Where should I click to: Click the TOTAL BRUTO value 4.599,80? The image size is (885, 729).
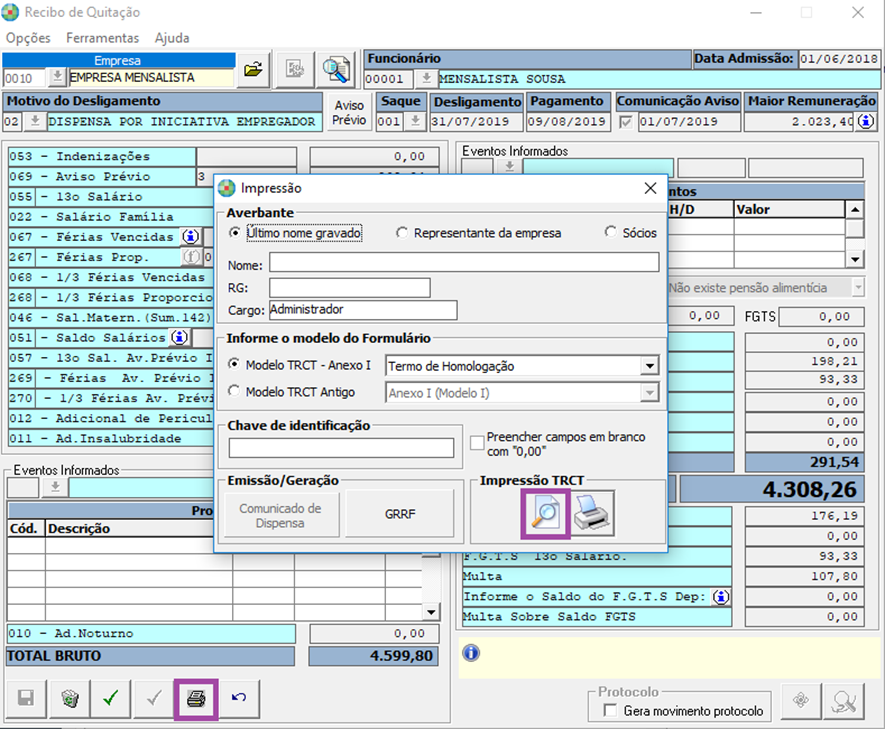pos(374,656)
